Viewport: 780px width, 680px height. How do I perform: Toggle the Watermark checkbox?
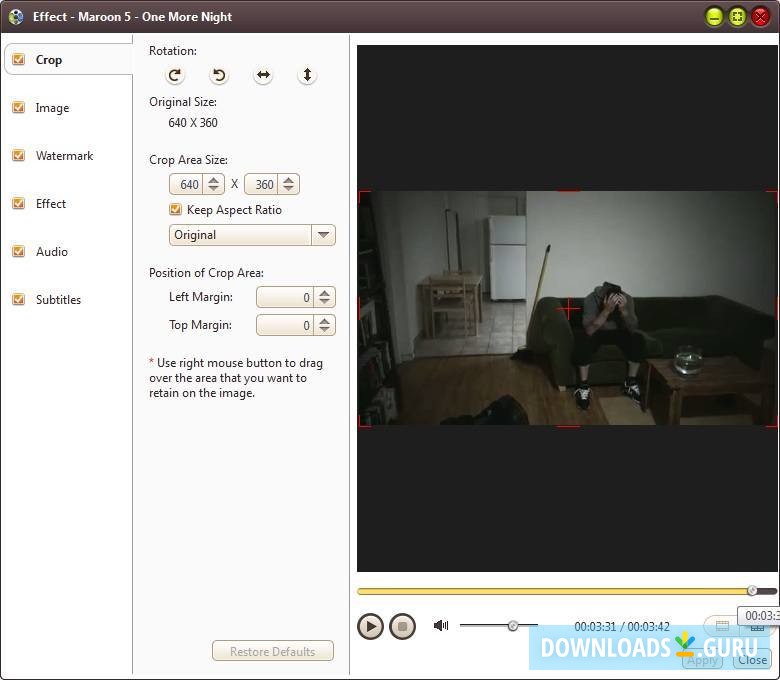pyautogui.click(x=18, y=156)
